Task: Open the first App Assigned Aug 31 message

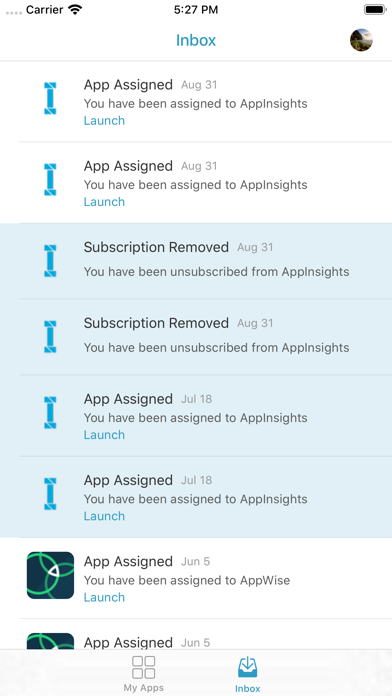Action: (196, 102)
